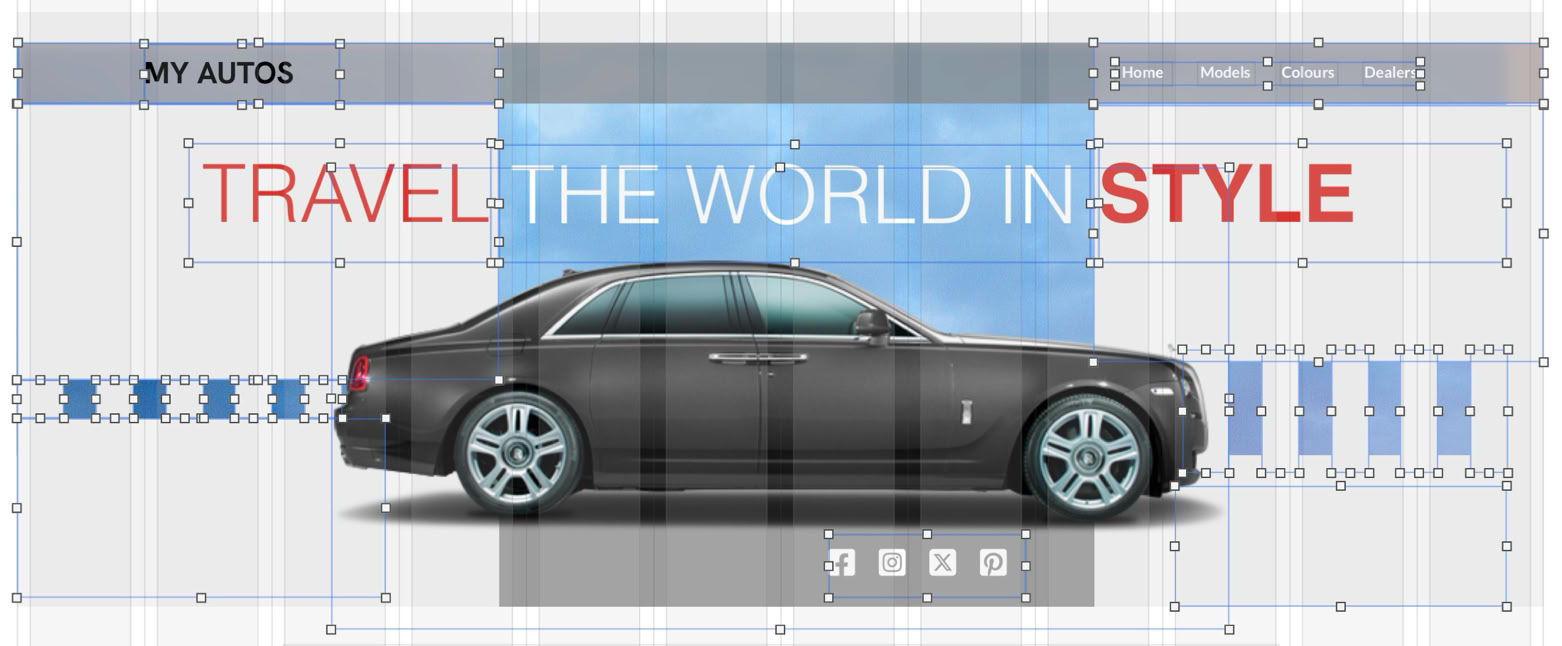This screenshot has height=646, width=1562.
Task: Open the Dealers nav link
Action: pyautogui.click(x=1390, y=72)
